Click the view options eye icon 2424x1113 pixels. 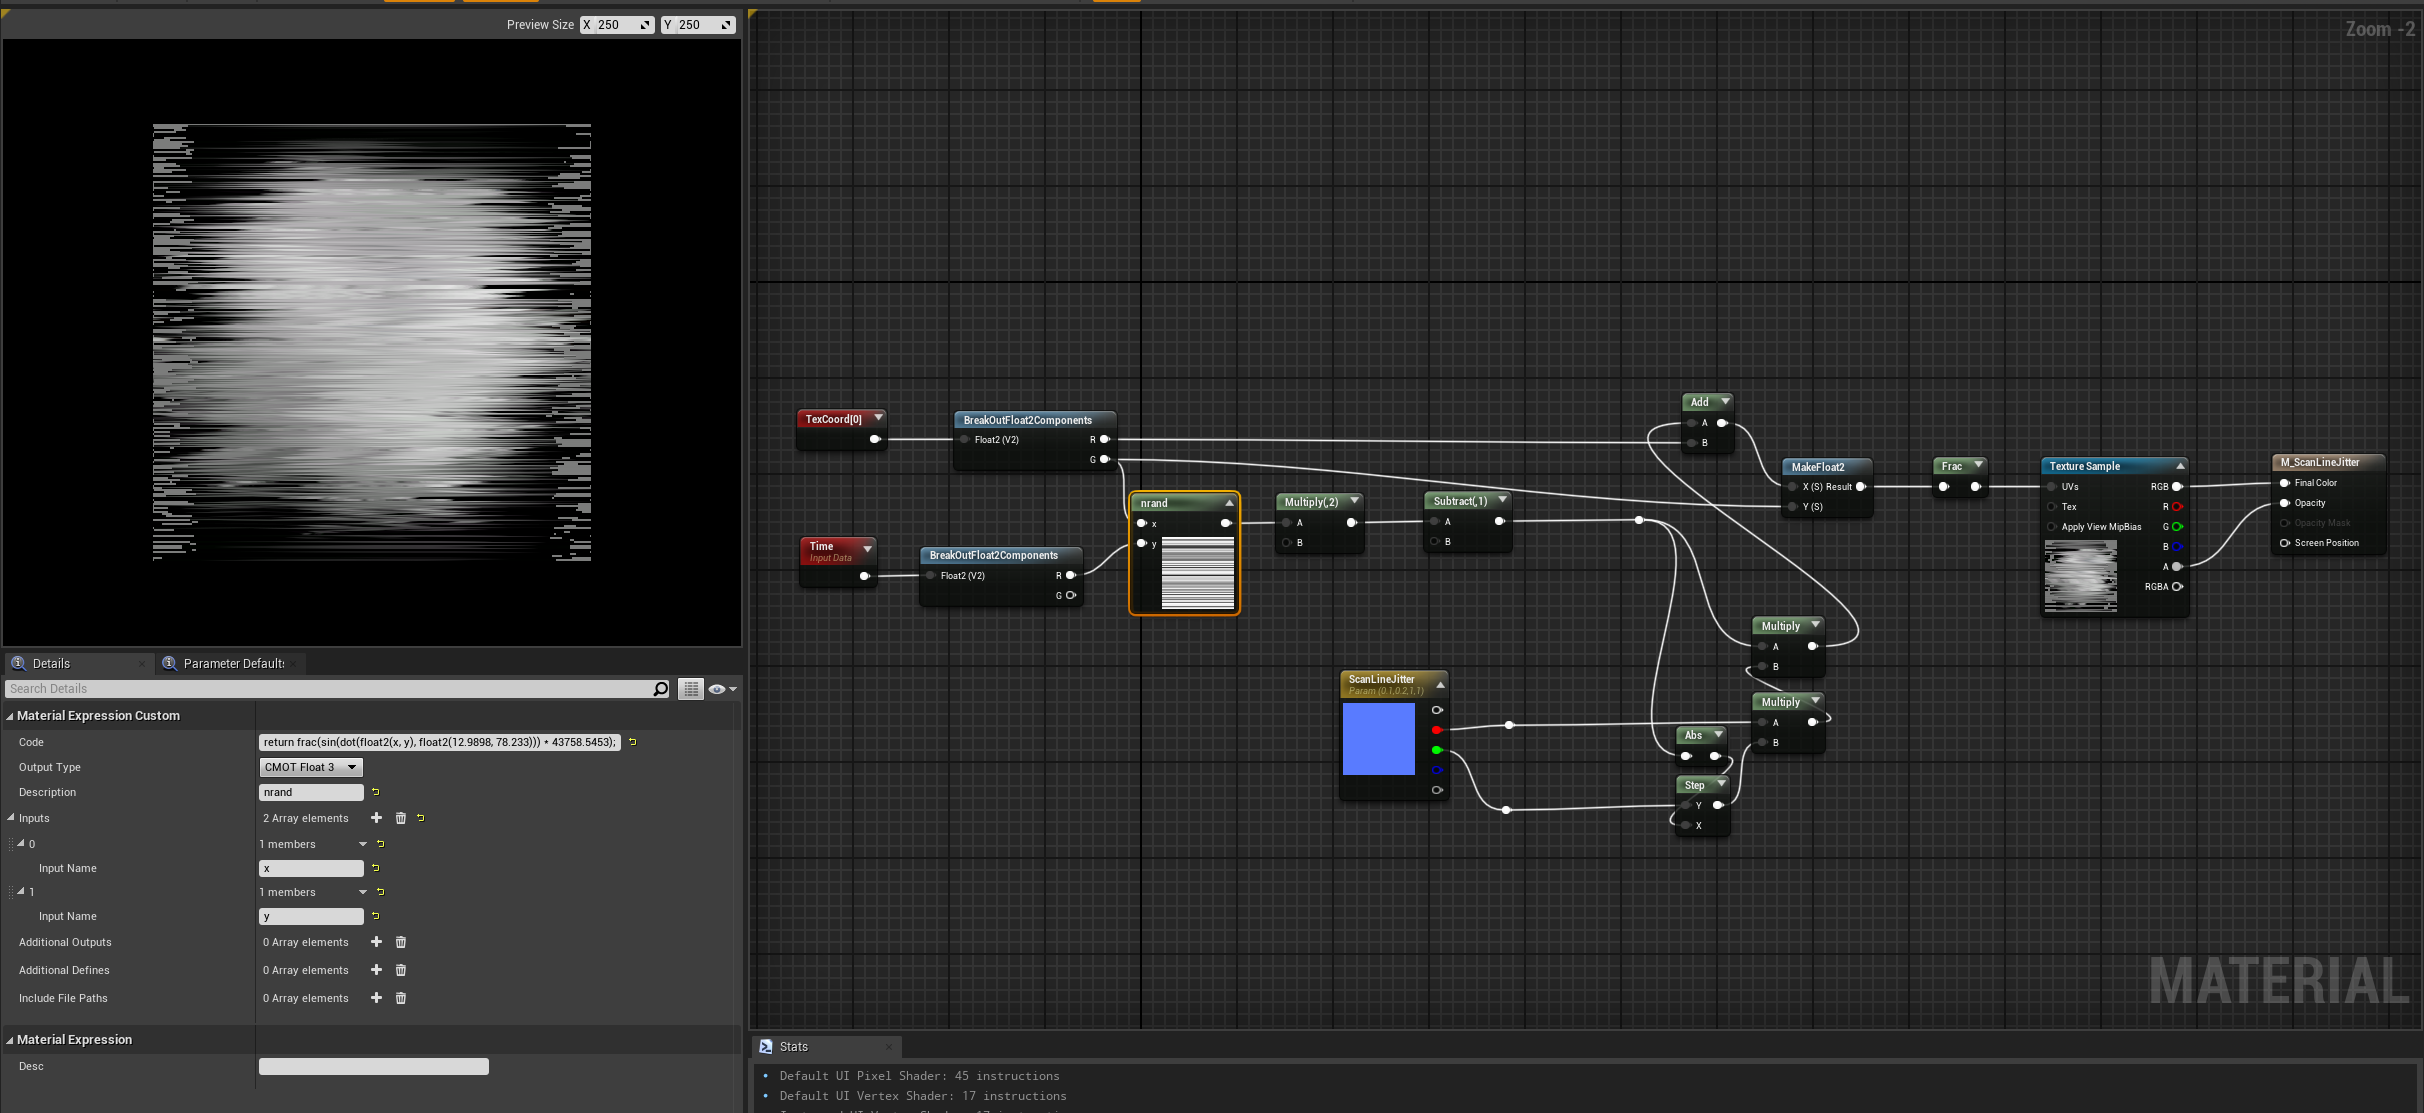[x=718, y=688]
